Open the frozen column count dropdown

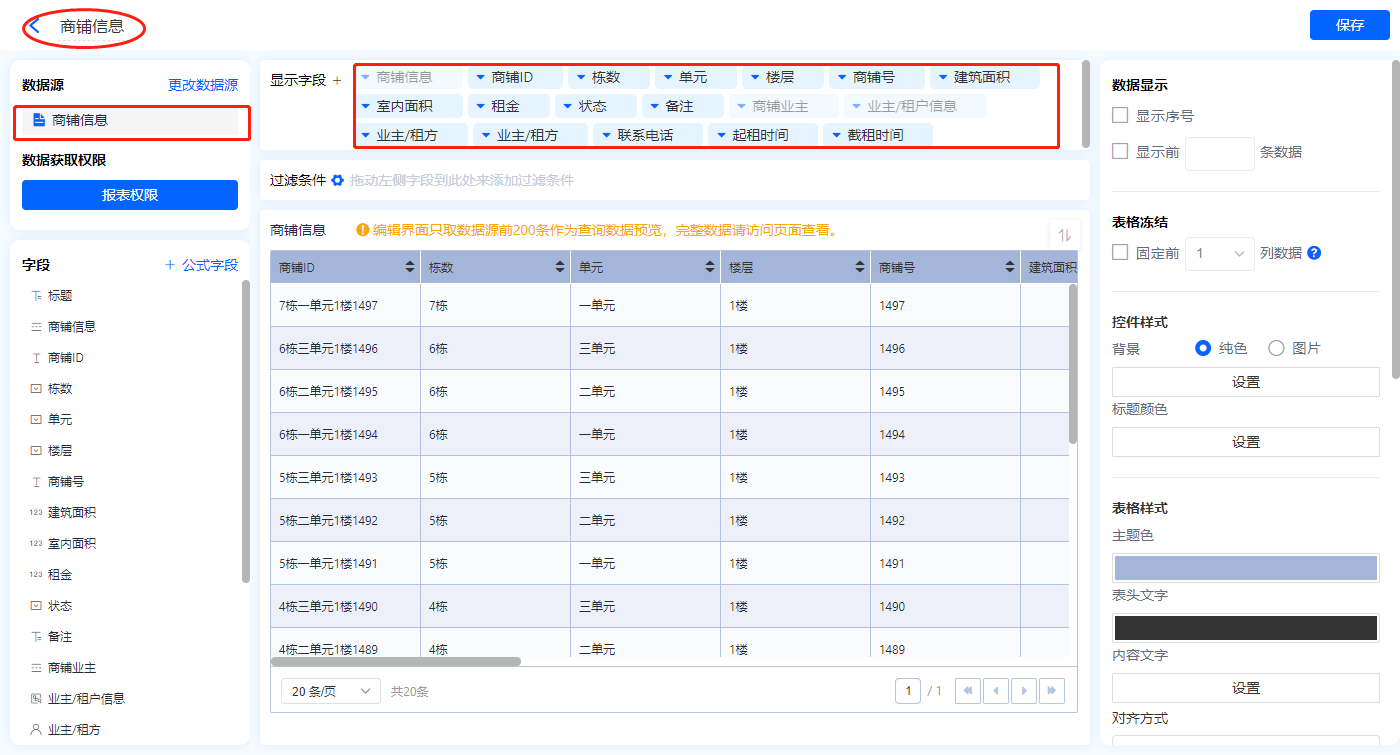[1219, 254]
